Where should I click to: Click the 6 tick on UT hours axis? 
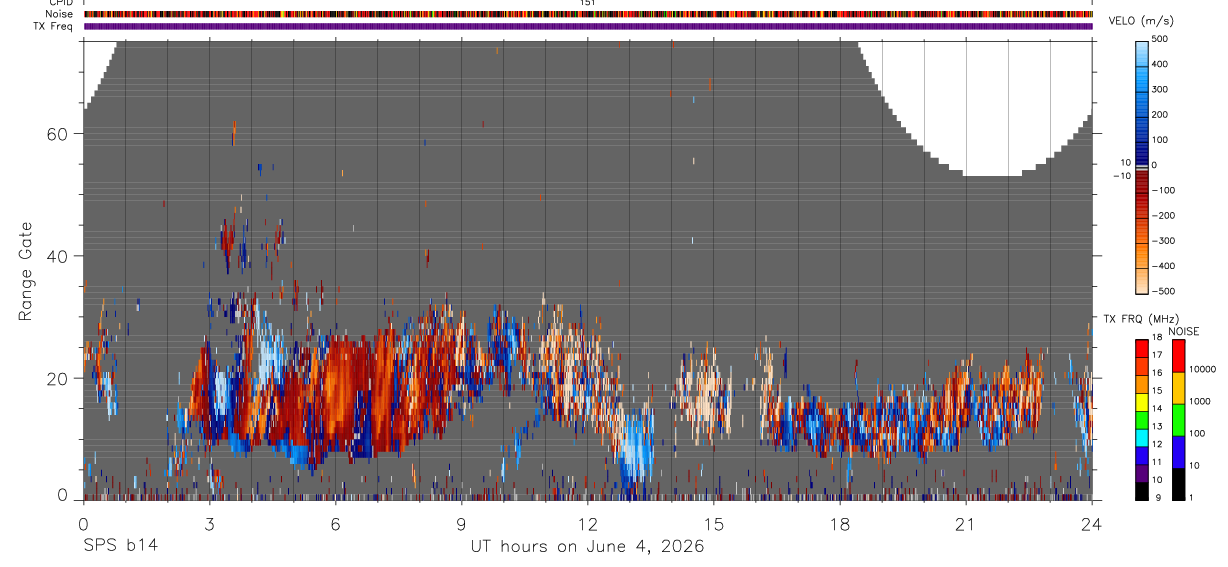(x=336, y=523)
